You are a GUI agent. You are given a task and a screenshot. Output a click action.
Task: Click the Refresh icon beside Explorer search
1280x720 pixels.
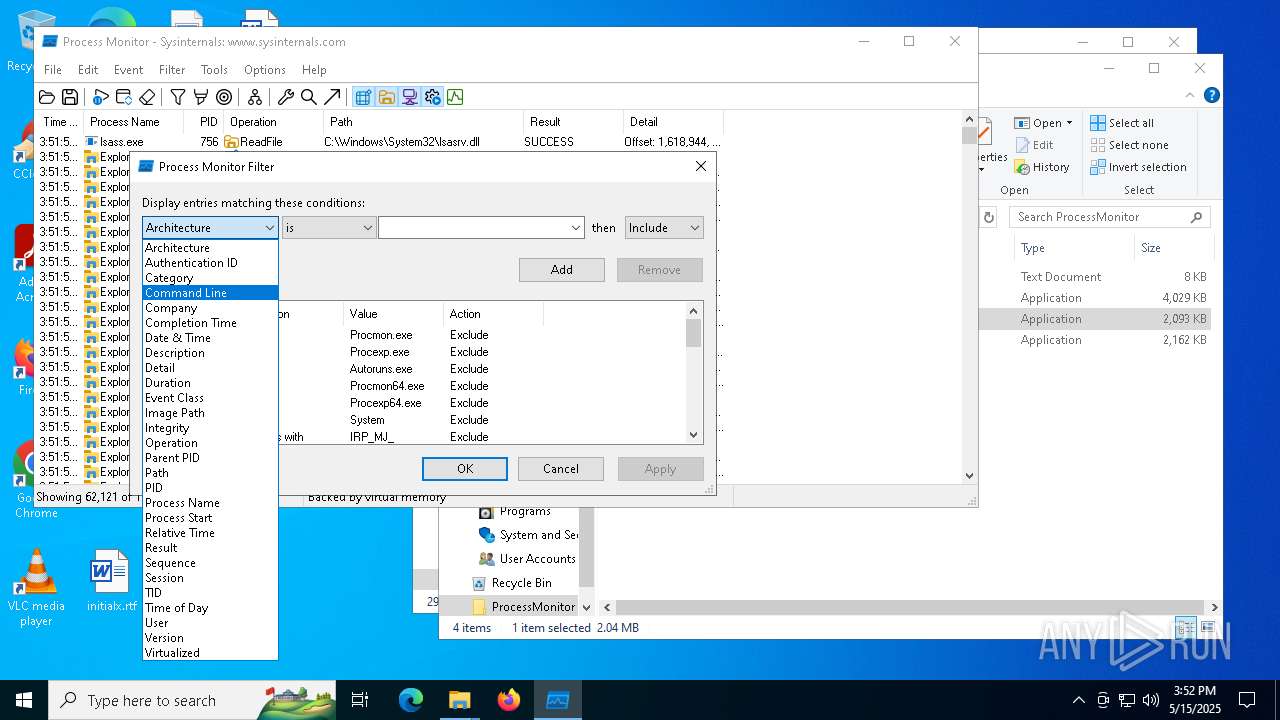pos(989,217)
